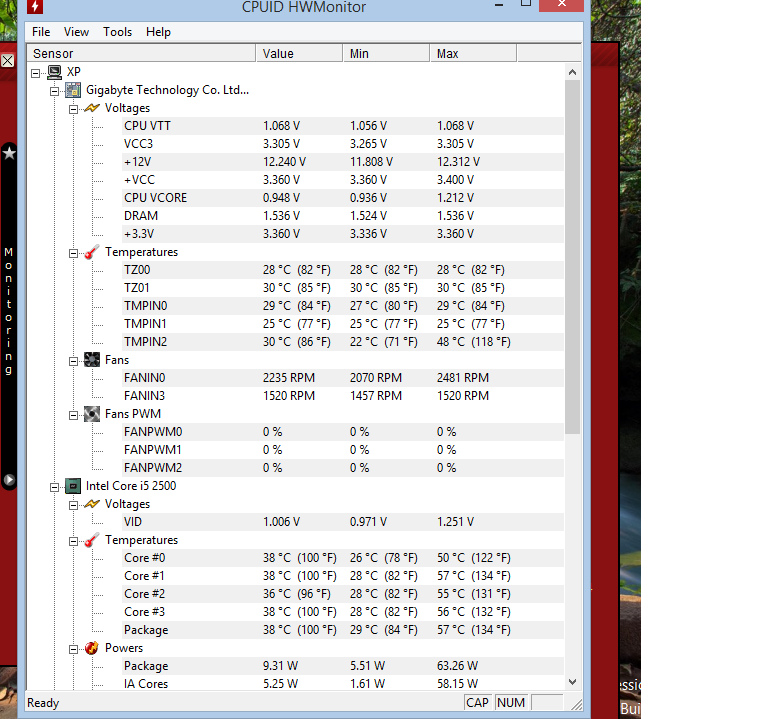Click the Powers flame icon

92,648
